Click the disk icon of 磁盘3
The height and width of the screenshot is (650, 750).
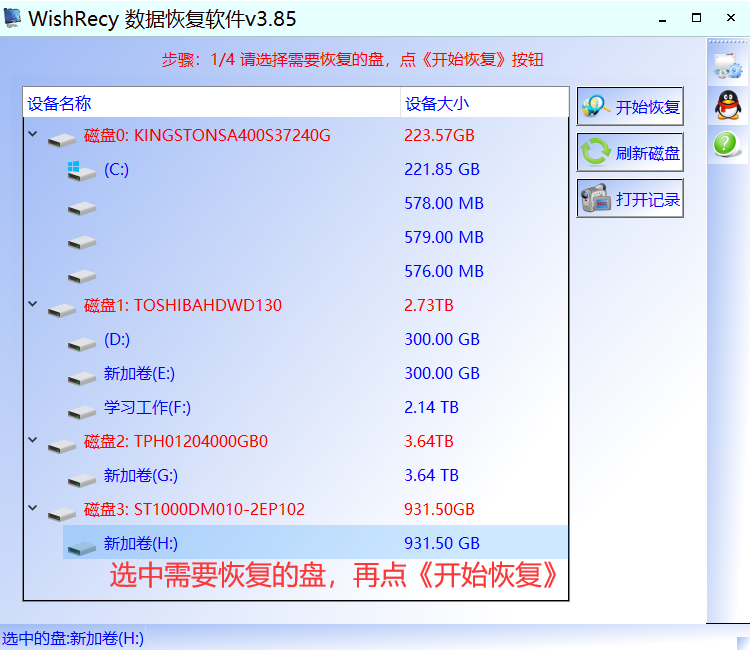click(62, 514)
